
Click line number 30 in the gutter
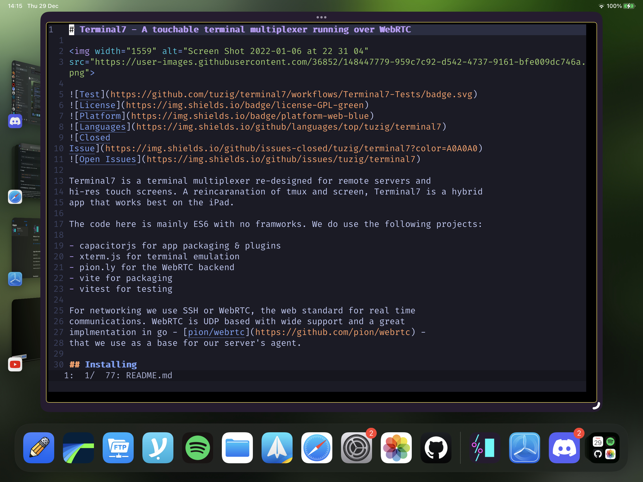click(x=59, y=364)
